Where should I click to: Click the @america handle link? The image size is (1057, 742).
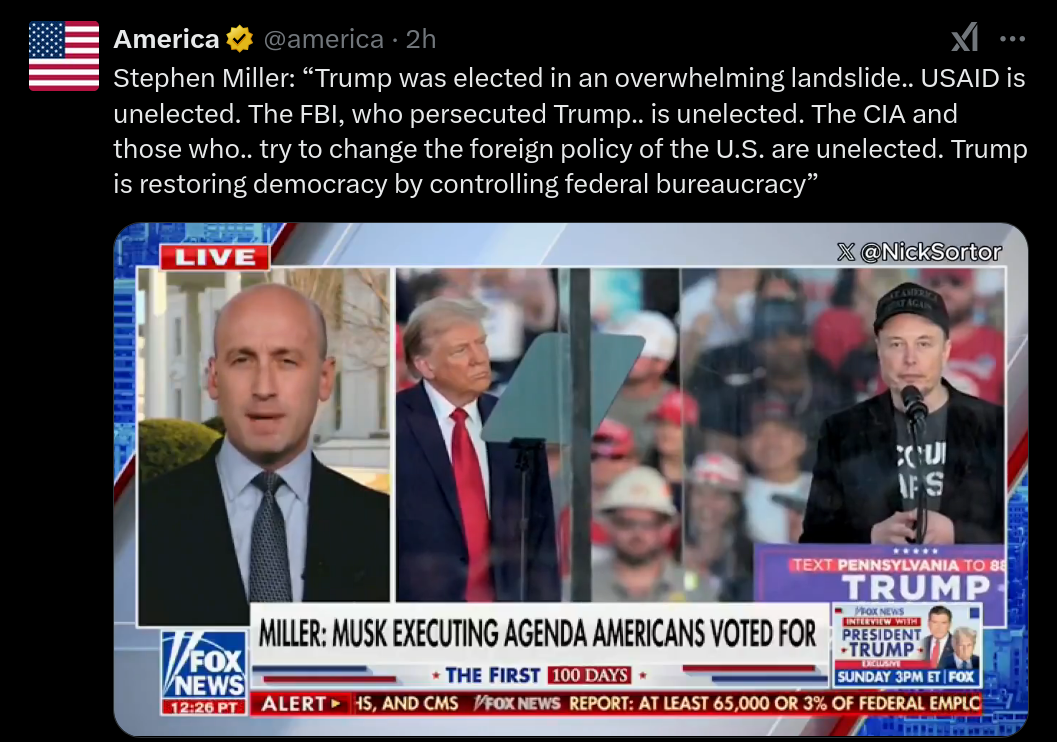click(323, 39)
